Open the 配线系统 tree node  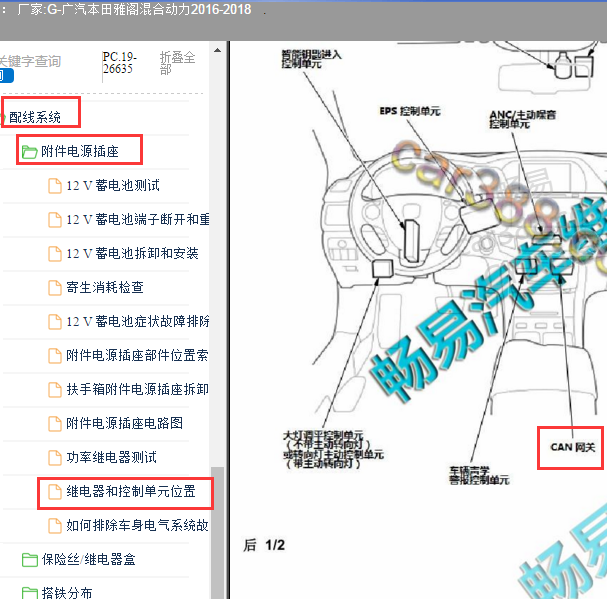click(35, 117)
